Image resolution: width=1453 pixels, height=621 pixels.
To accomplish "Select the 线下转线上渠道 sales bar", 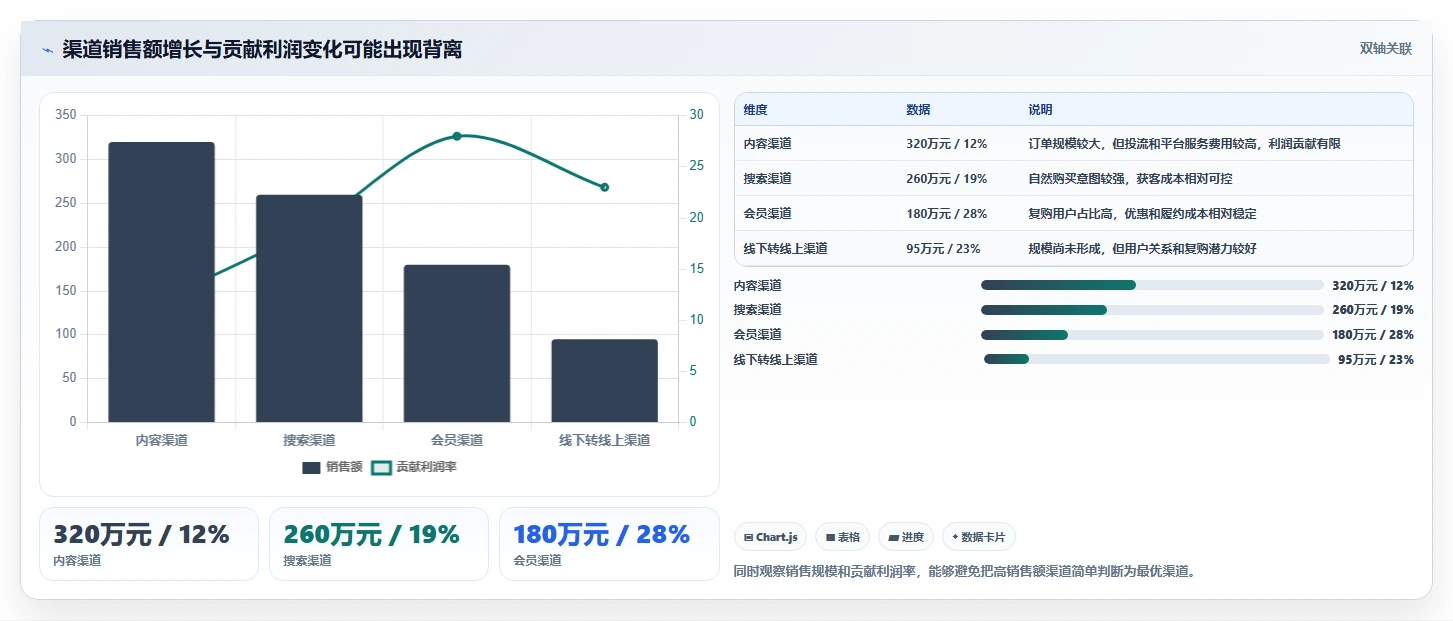I will pyautogui.click(x=604, y=380).
